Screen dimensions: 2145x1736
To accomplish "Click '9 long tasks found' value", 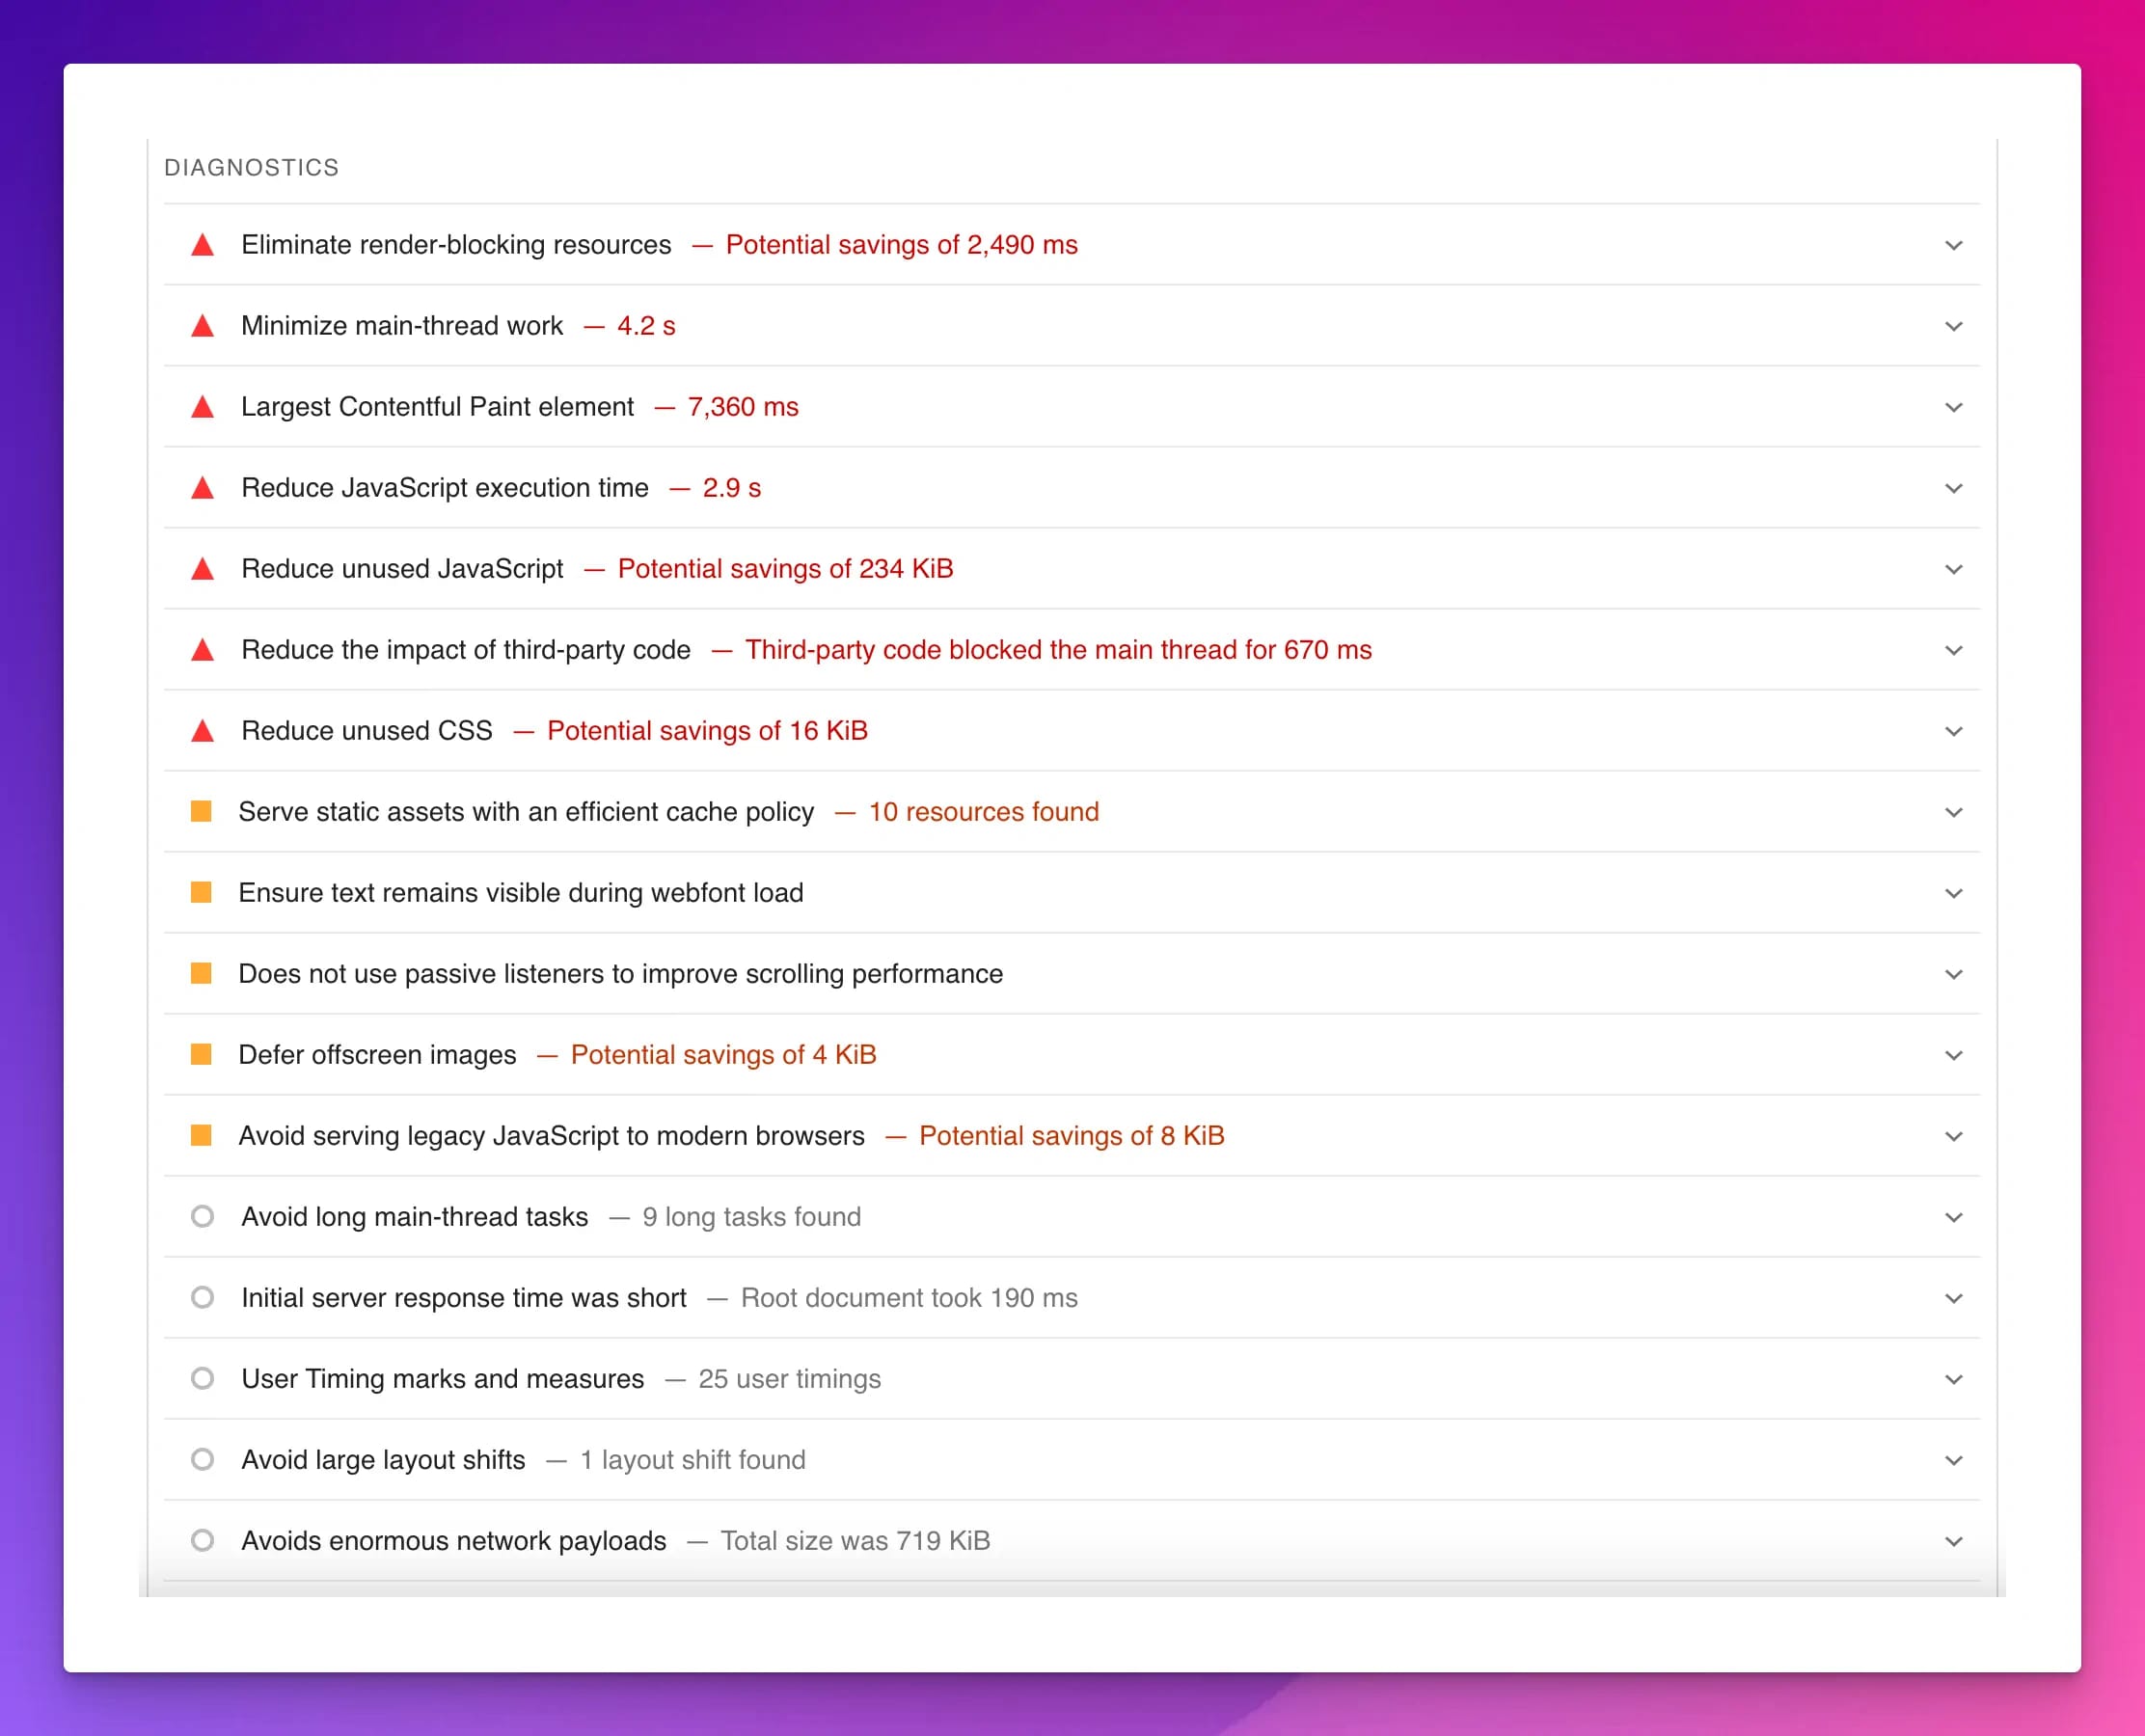I will (752, 1217).
